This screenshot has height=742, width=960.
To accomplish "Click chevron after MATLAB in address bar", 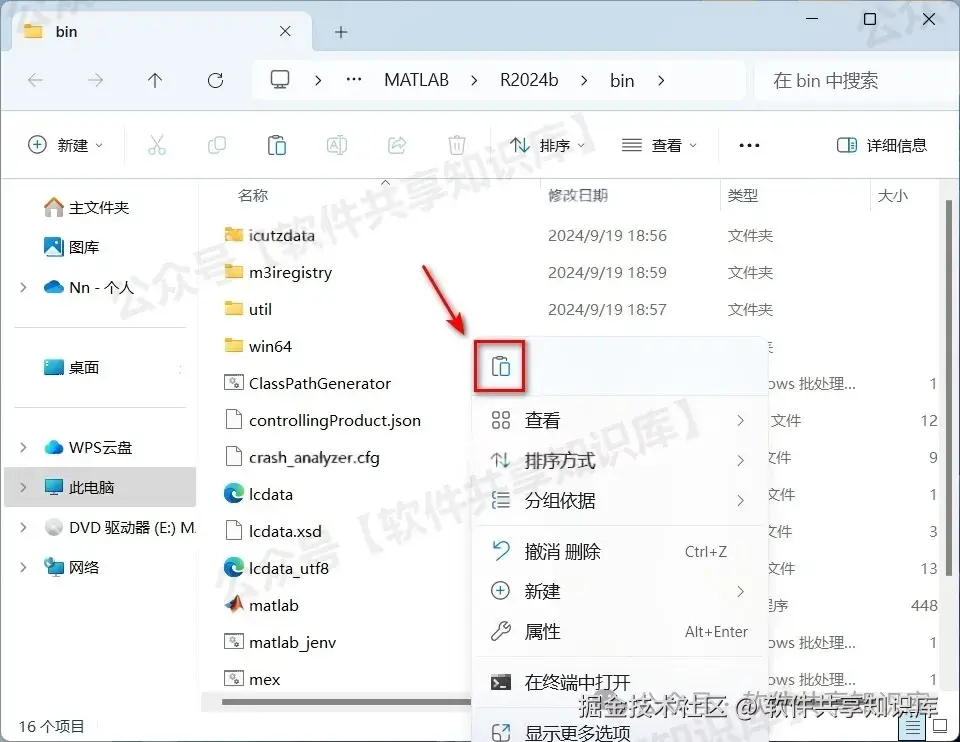I will [x=474, y=80].
